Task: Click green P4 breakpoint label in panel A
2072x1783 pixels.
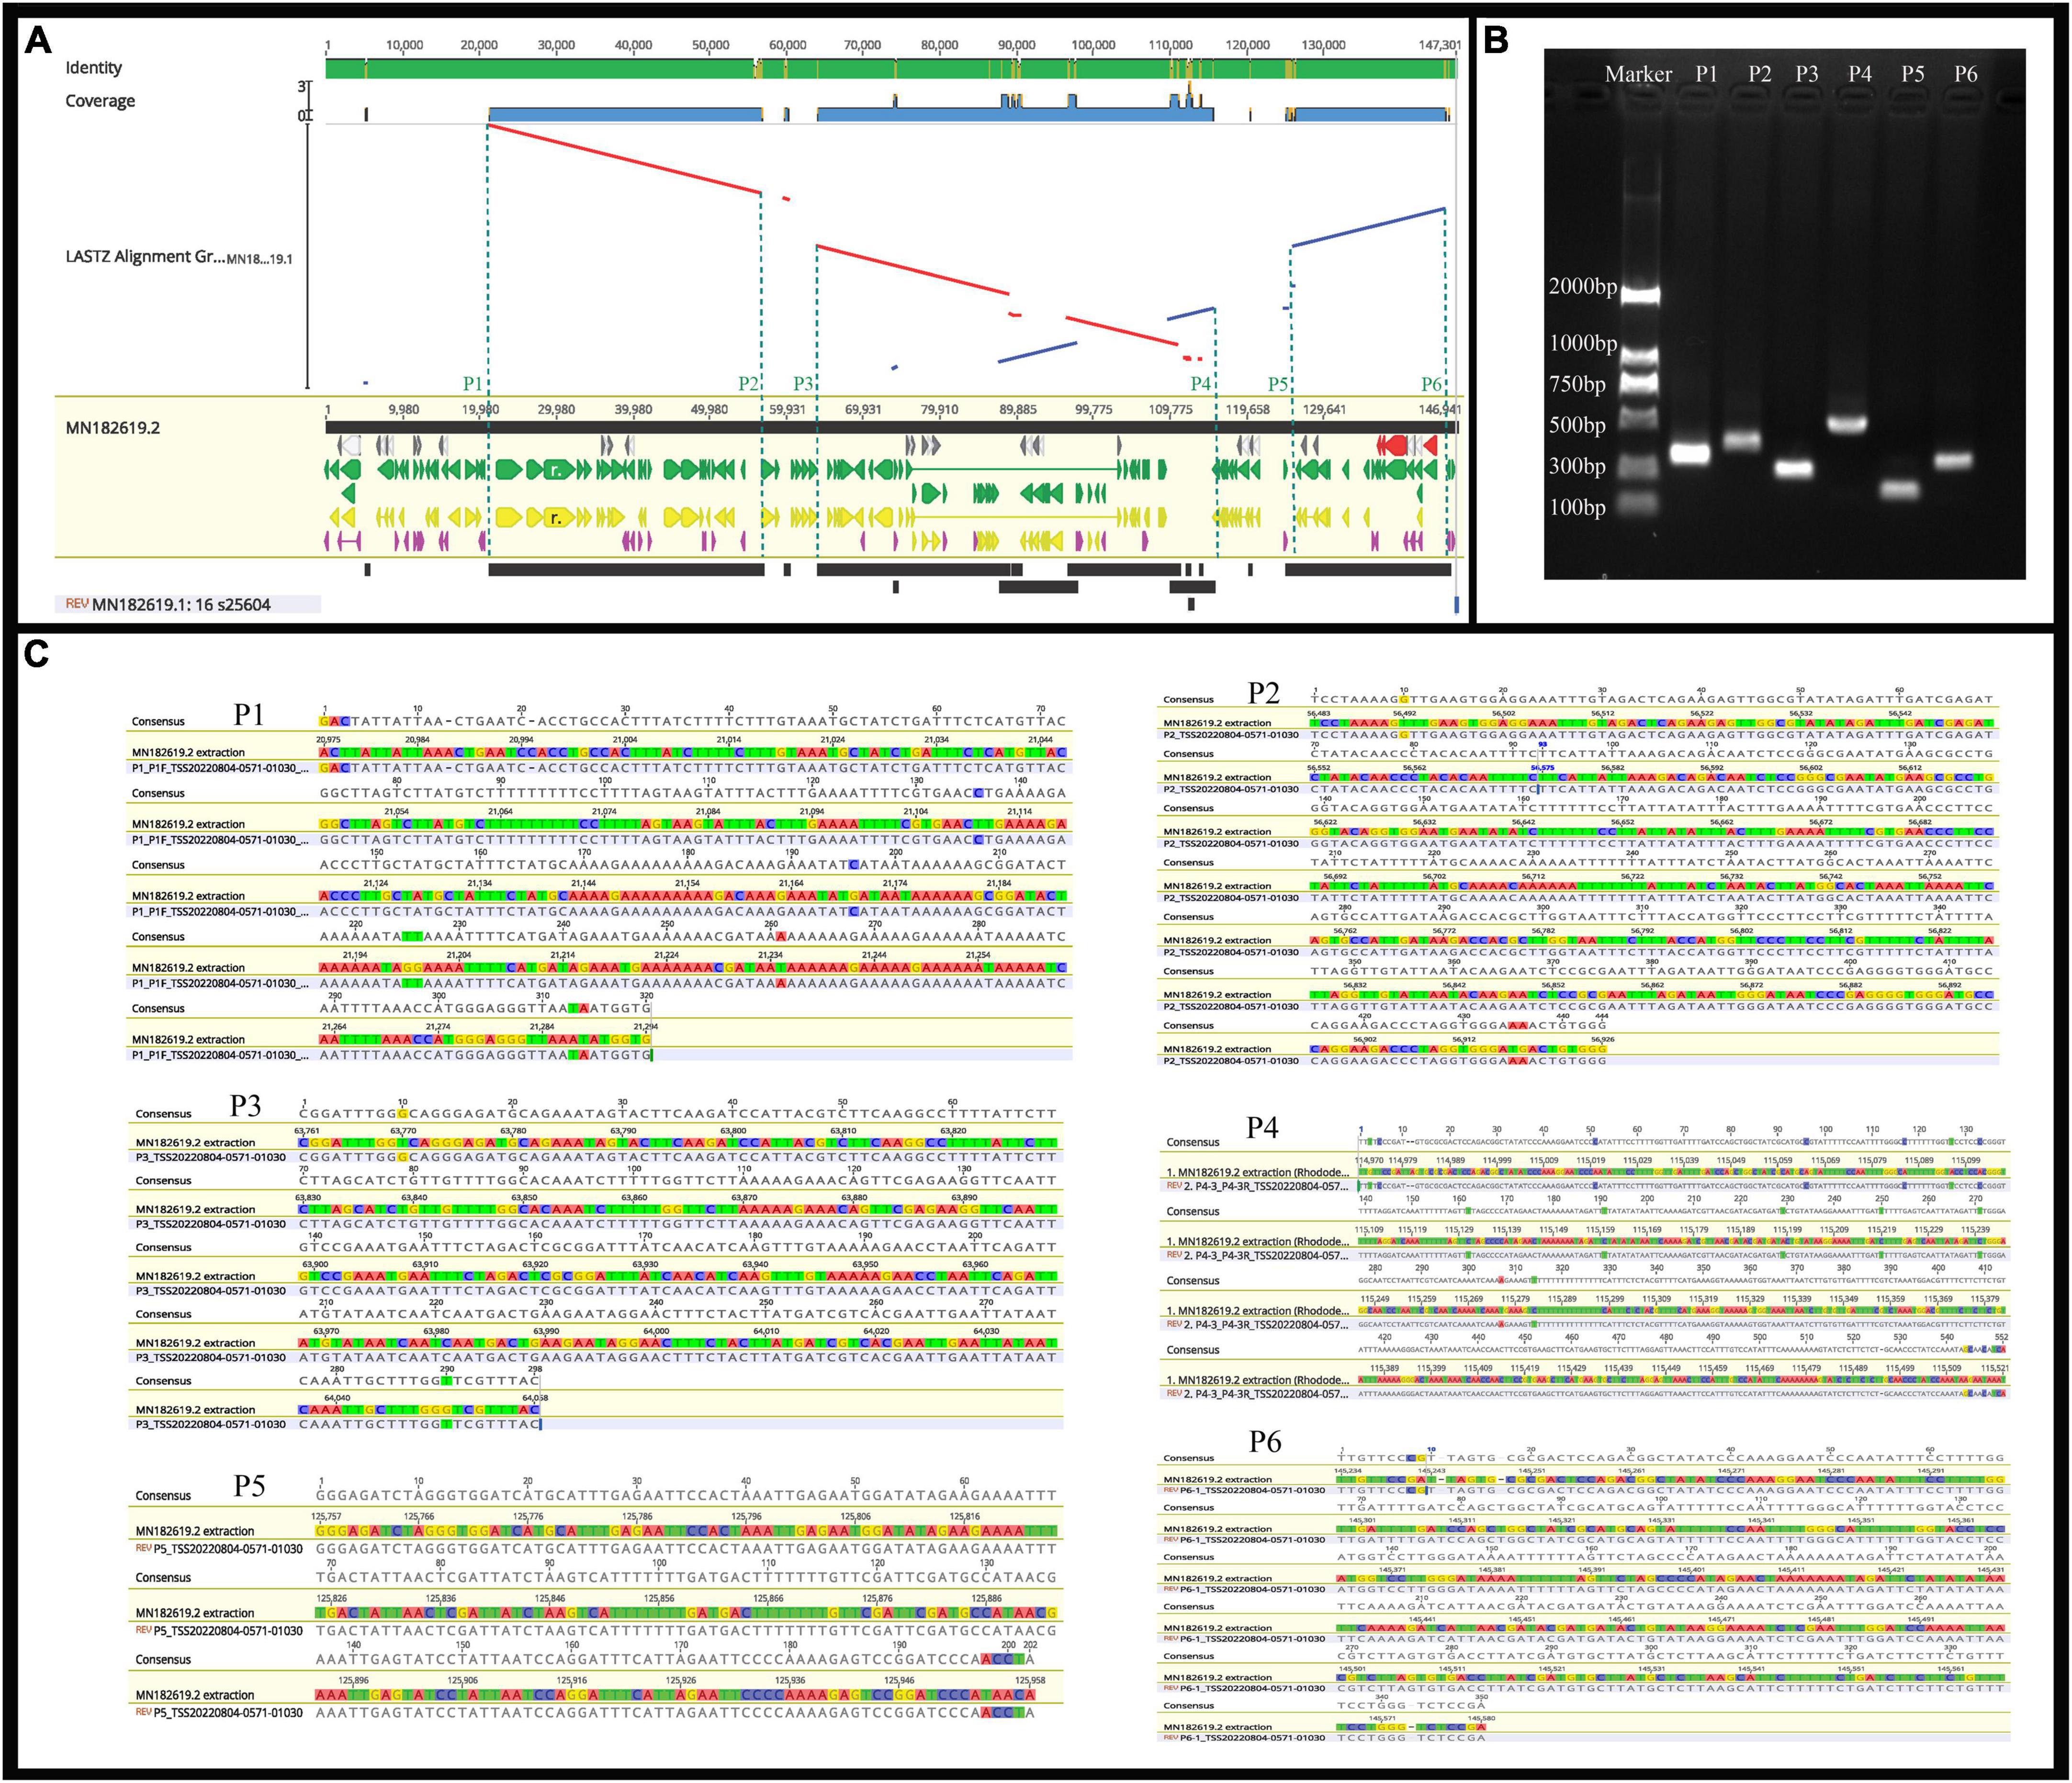Action: pyautogui.click(x=1201, y=384)
